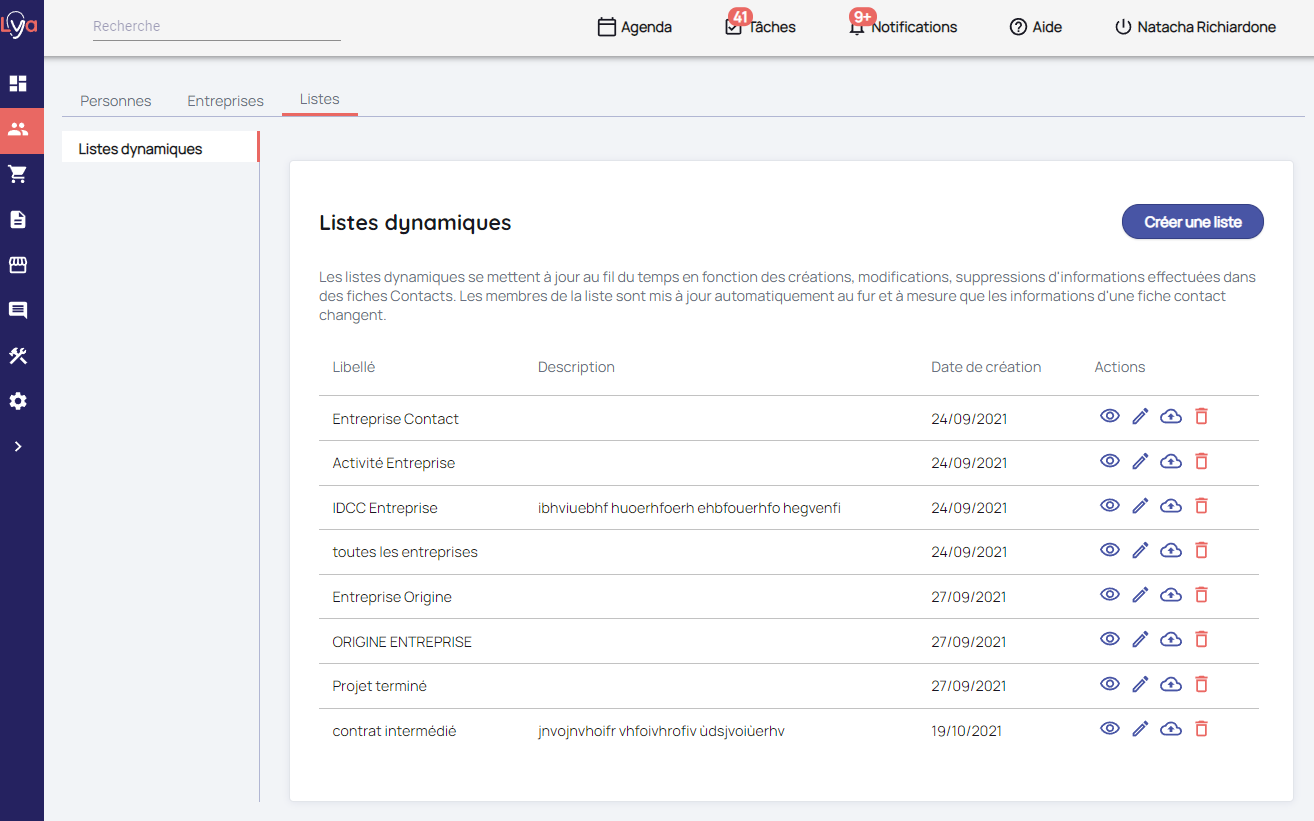View contrat intermédié list via eye icon

click(1109, 729)
